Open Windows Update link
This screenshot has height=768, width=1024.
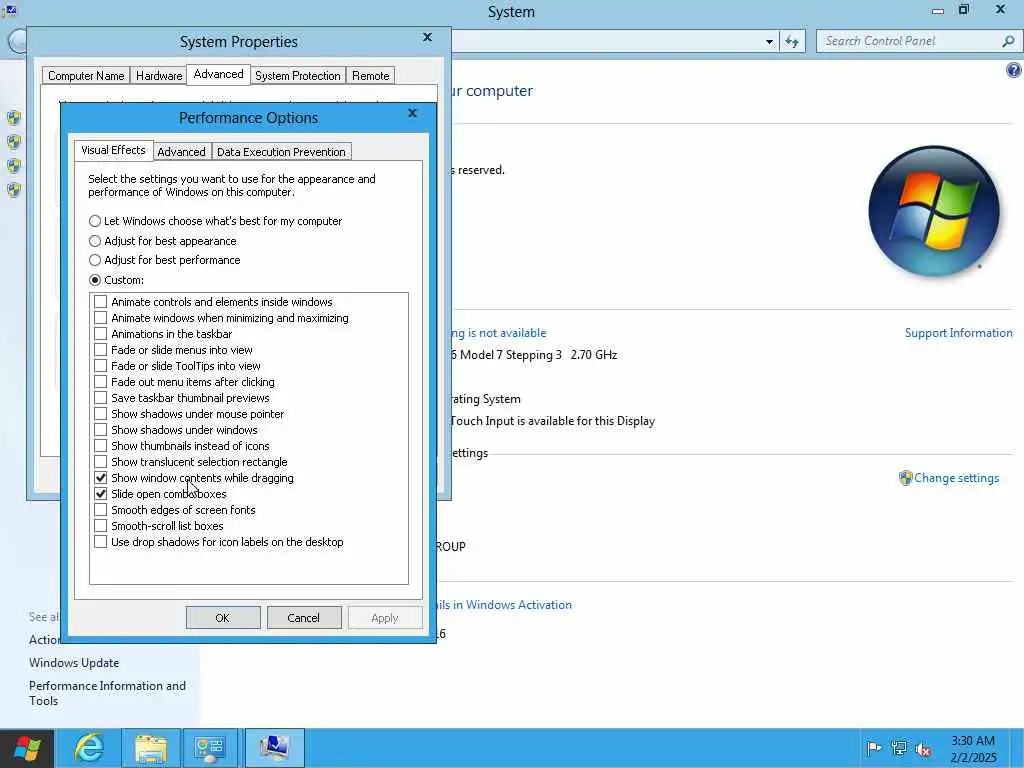pyautogui.click(x=74, y=663)
